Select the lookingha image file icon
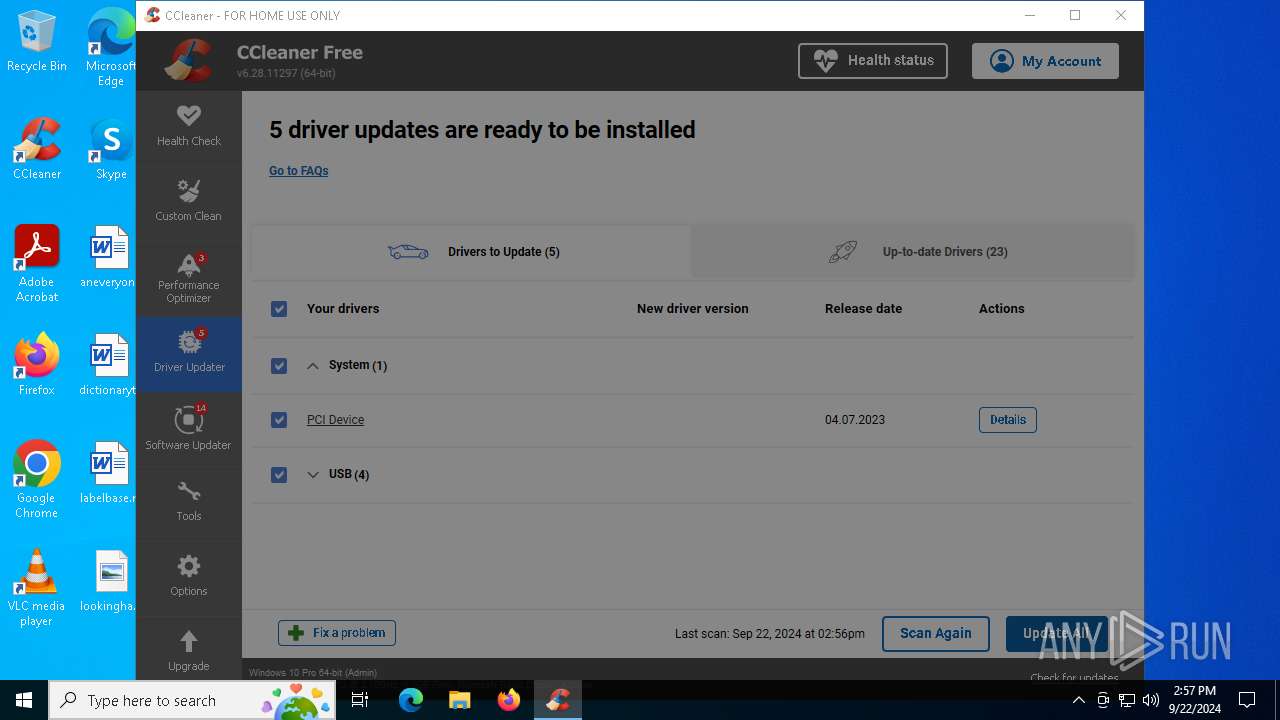1280x720 pixels. coord(110,581)
